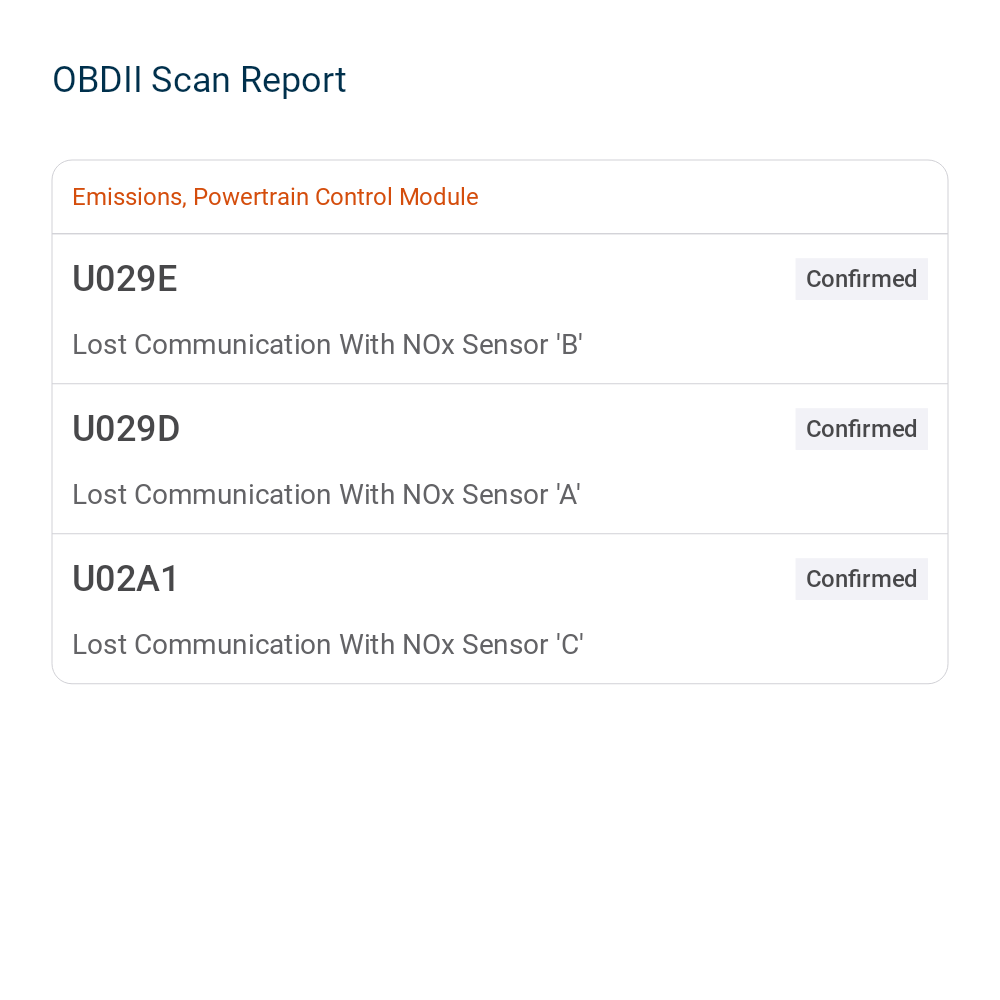Screen dimensions: 1000x1000
Task: Select the NOx Sensor 'C' description text
Action: 328,644
